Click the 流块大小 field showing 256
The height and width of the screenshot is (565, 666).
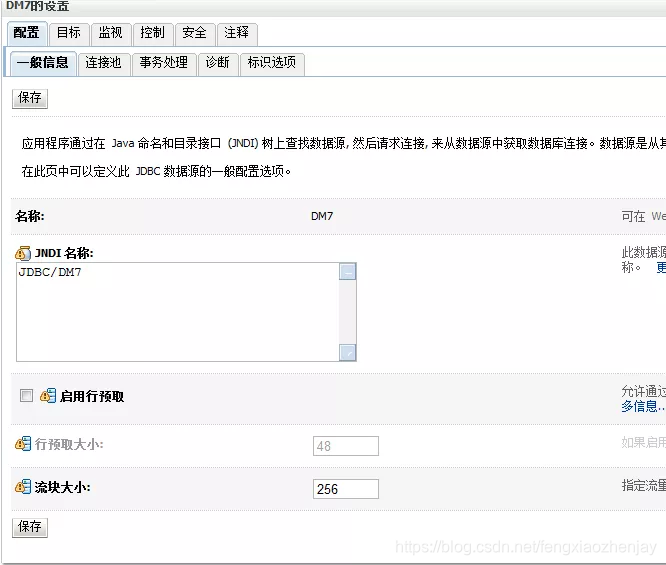click(x=346, y=489)
